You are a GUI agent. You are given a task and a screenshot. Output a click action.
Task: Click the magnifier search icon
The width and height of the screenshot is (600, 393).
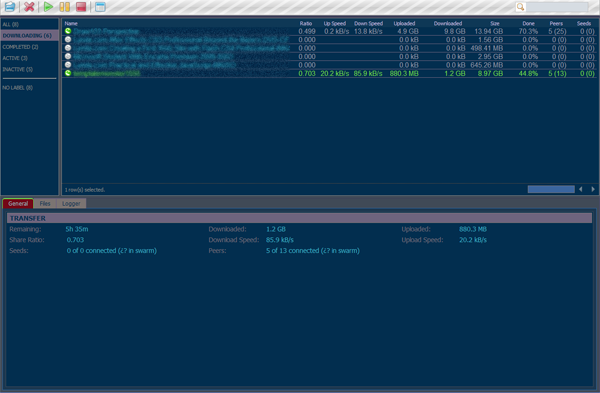click(520, 7)
